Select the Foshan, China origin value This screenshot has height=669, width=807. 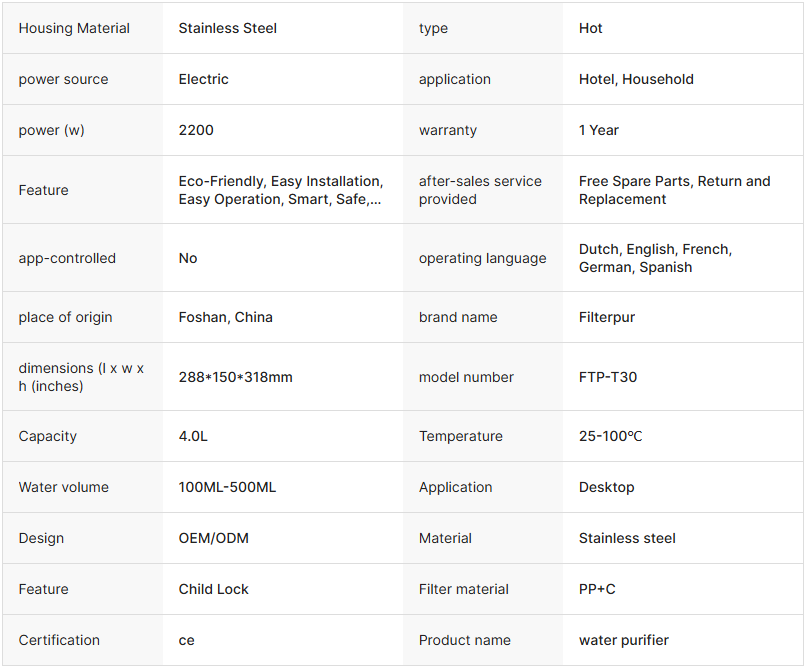click(x=226, y=317)
